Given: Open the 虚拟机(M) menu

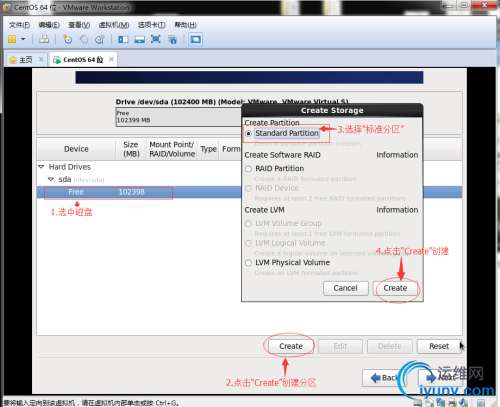Looking at the screenshot, I should [114, 25].
